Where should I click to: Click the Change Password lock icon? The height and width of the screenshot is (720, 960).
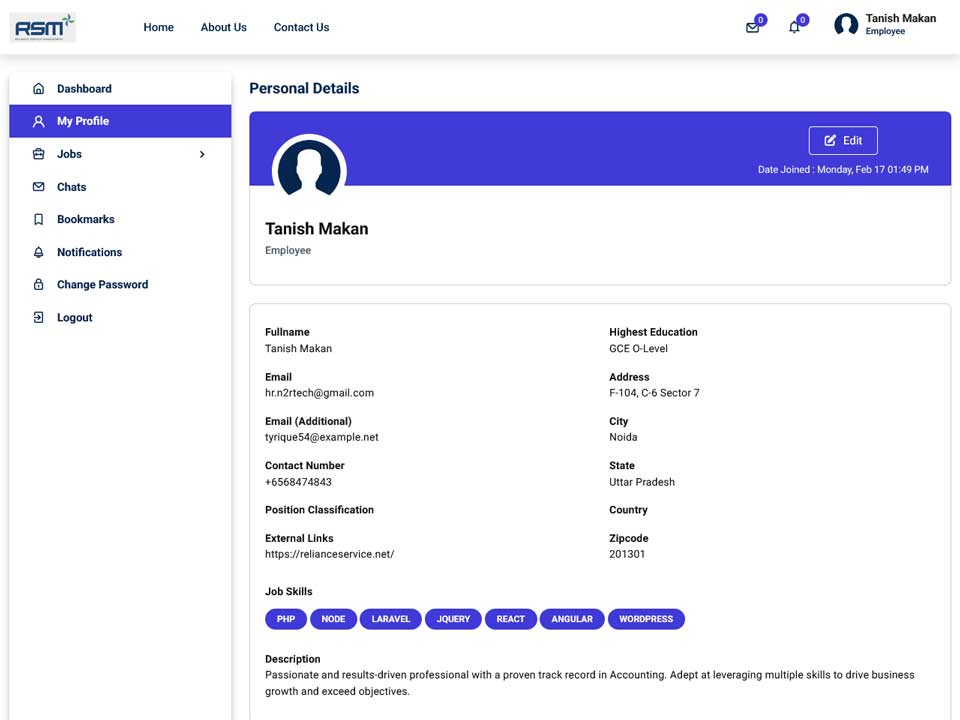click(39, 285)
